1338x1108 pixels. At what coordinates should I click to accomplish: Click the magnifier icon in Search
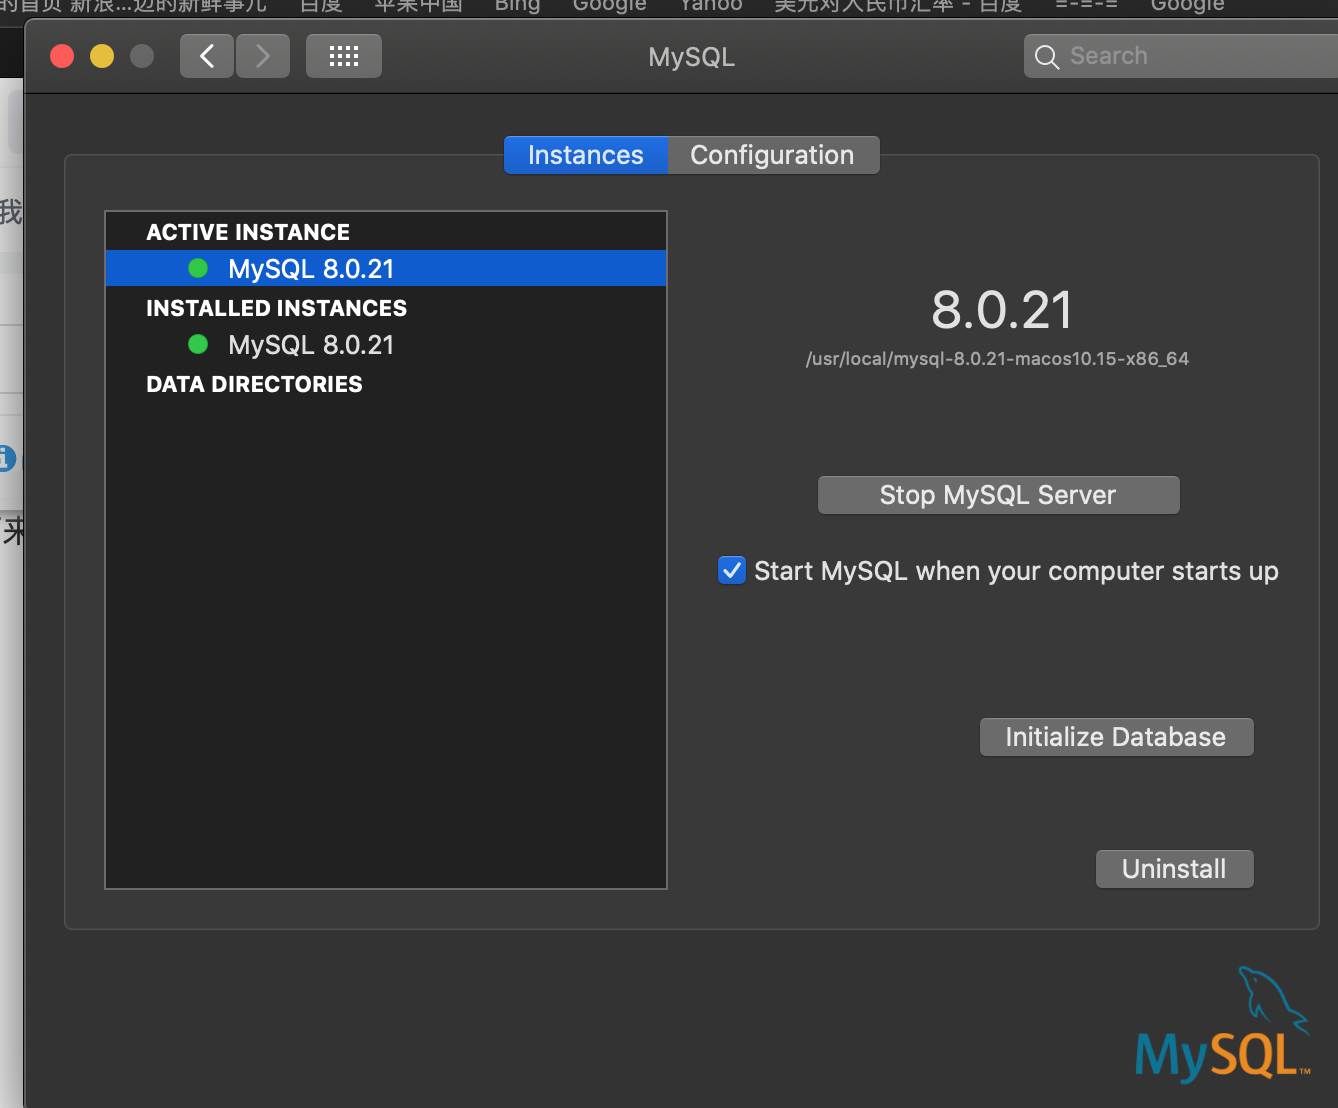click(1047, 57)
